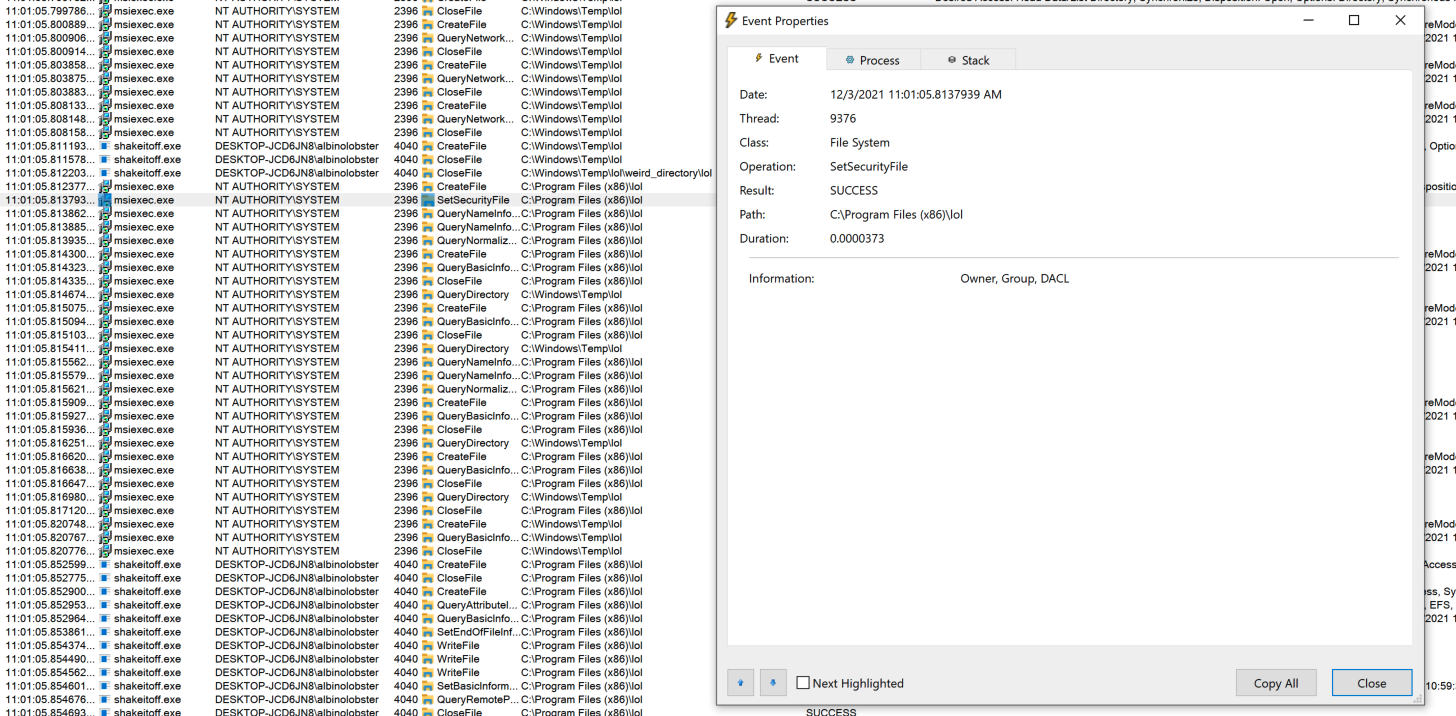
Task: Open the Stack tab in Event Properties
Action: pyautogui.click(x=968, y=60)
